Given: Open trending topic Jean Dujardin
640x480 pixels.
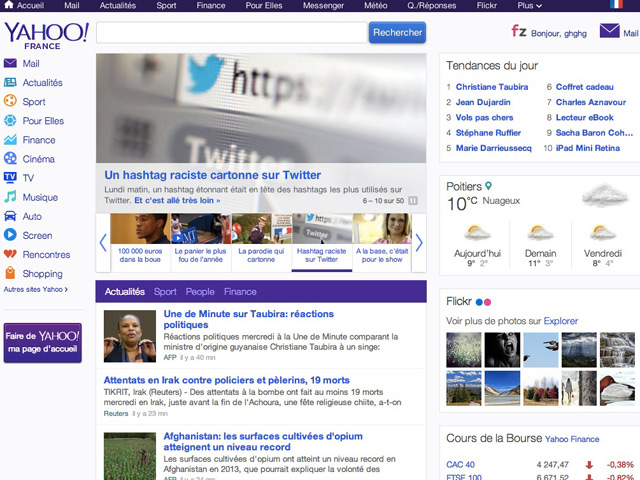Looking at the screenshot, I should click(483, 102).
